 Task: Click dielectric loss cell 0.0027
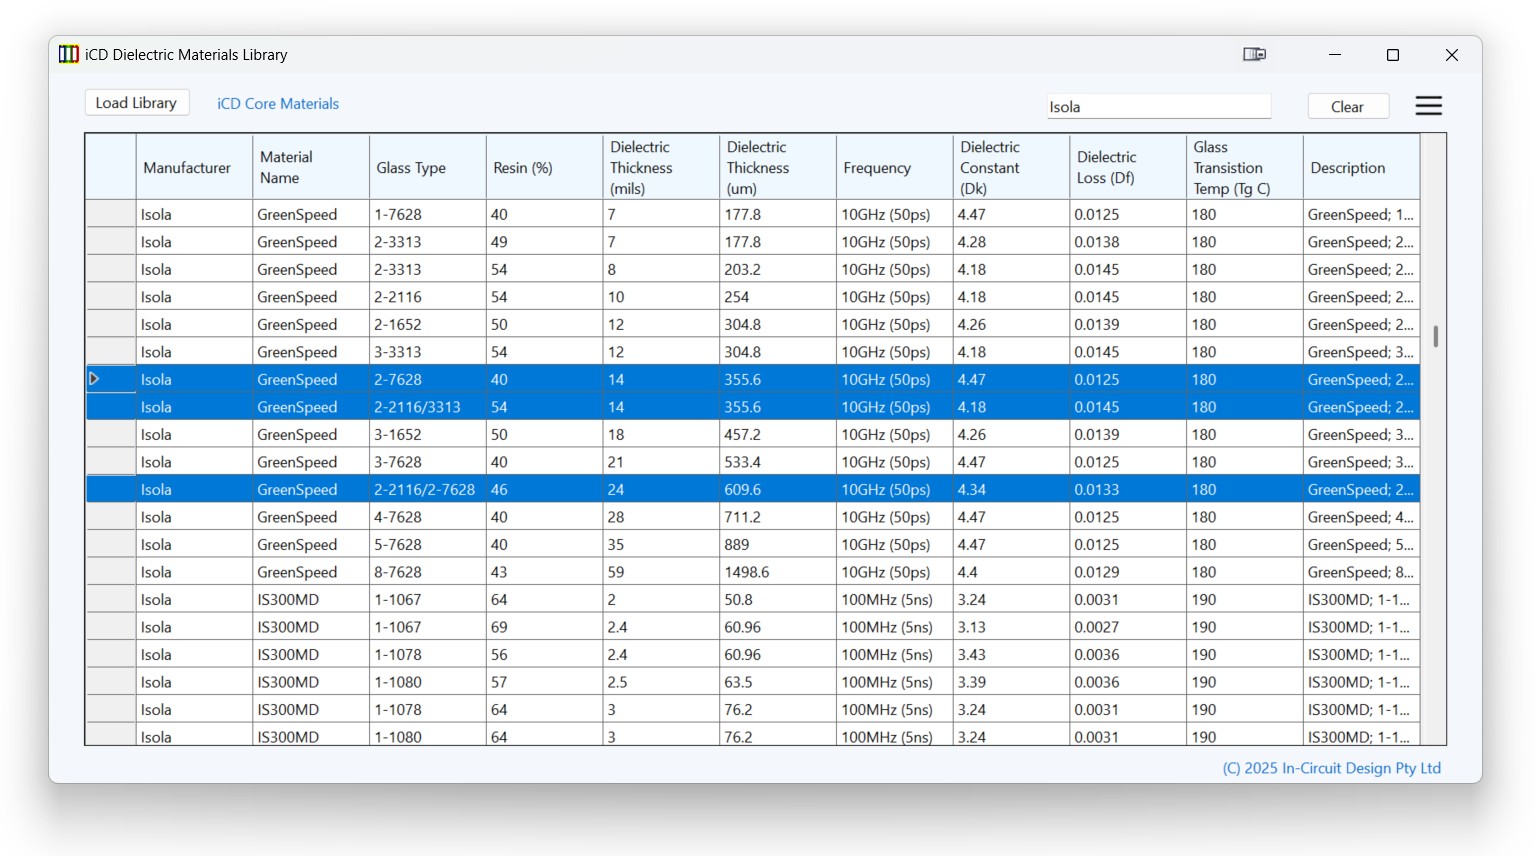(x=1128, y=627)
